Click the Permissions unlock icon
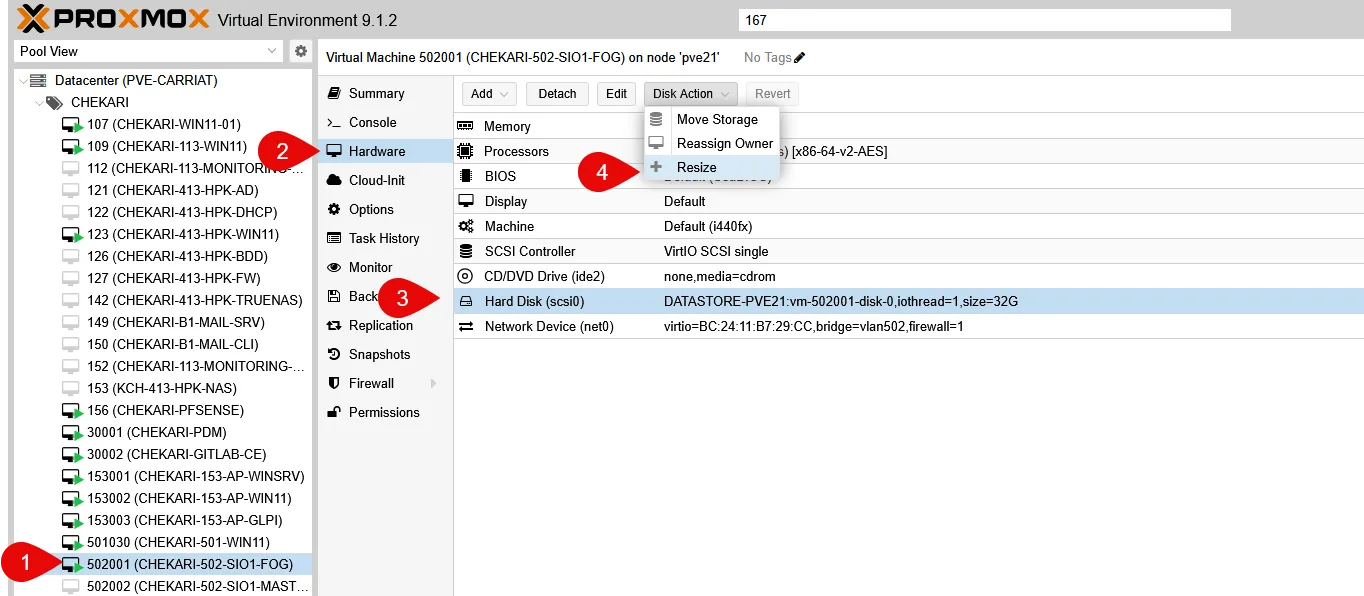The width and height of the screenshot is (1364, 596). [334, 412]
